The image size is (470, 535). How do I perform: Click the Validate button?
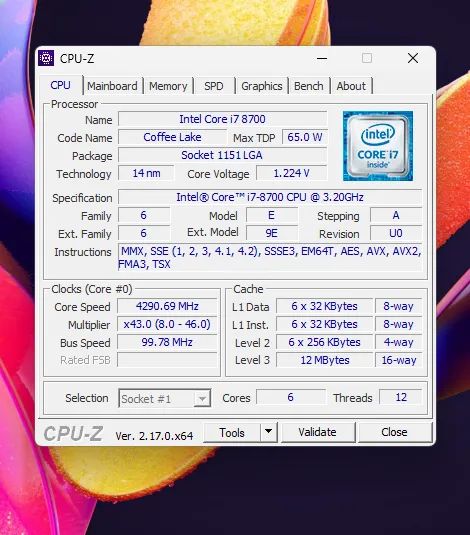[x=317, y=432]
